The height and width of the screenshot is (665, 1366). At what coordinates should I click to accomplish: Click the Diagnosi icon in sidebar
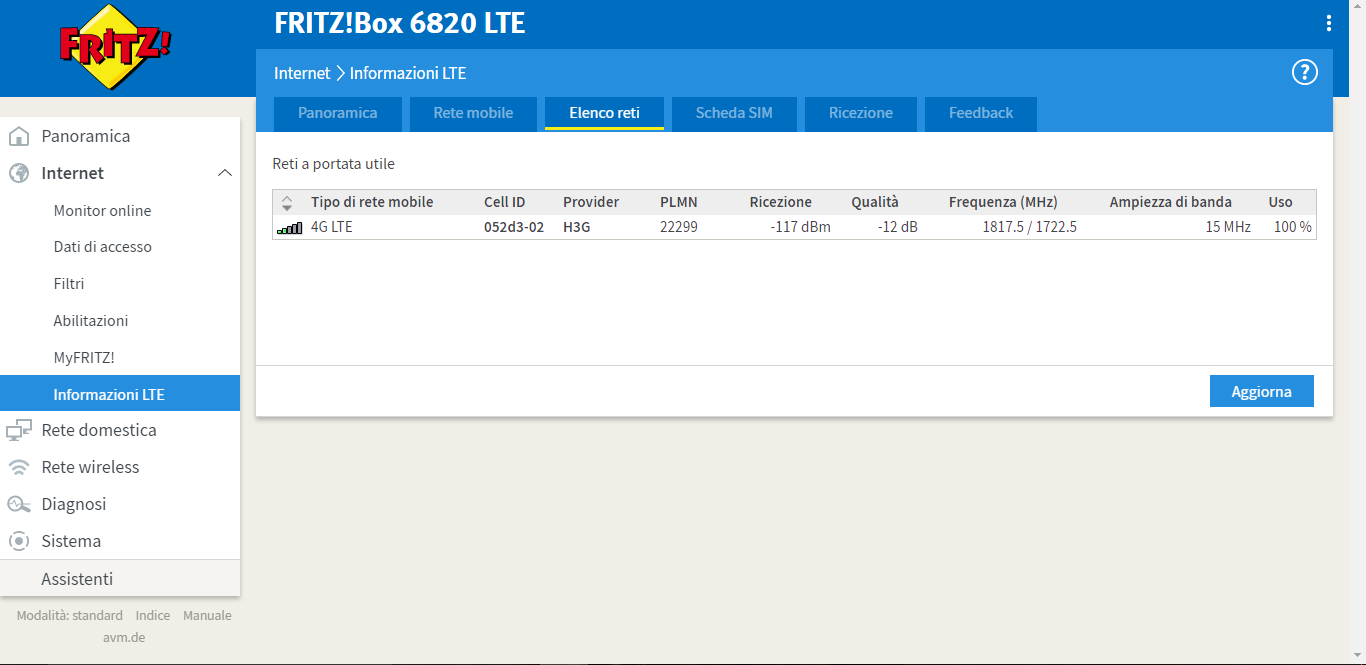click(x=18, y=504)
